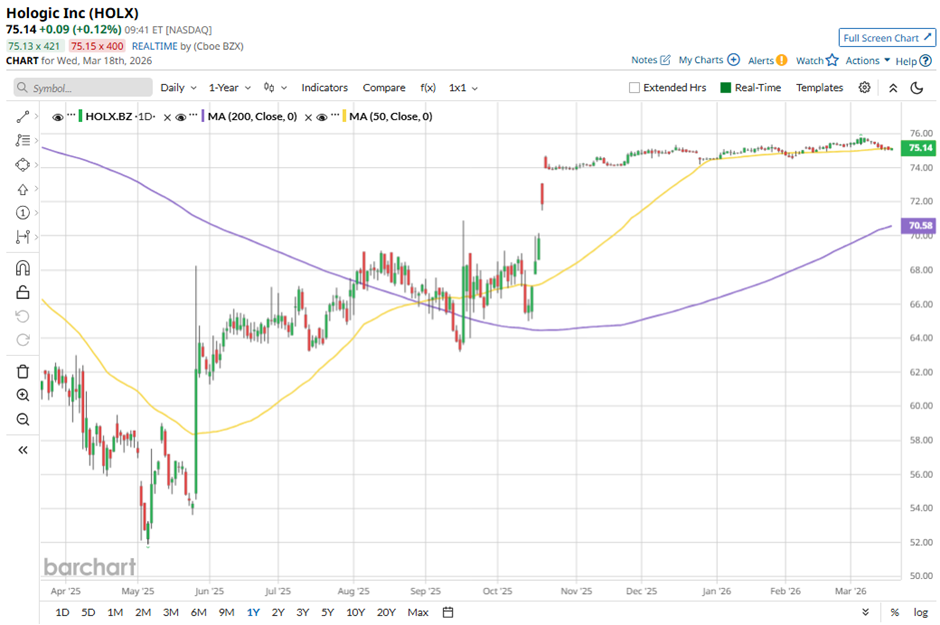Remove the HOLX.BZ series with its X
Screen dimensions: 940x625
167,117
